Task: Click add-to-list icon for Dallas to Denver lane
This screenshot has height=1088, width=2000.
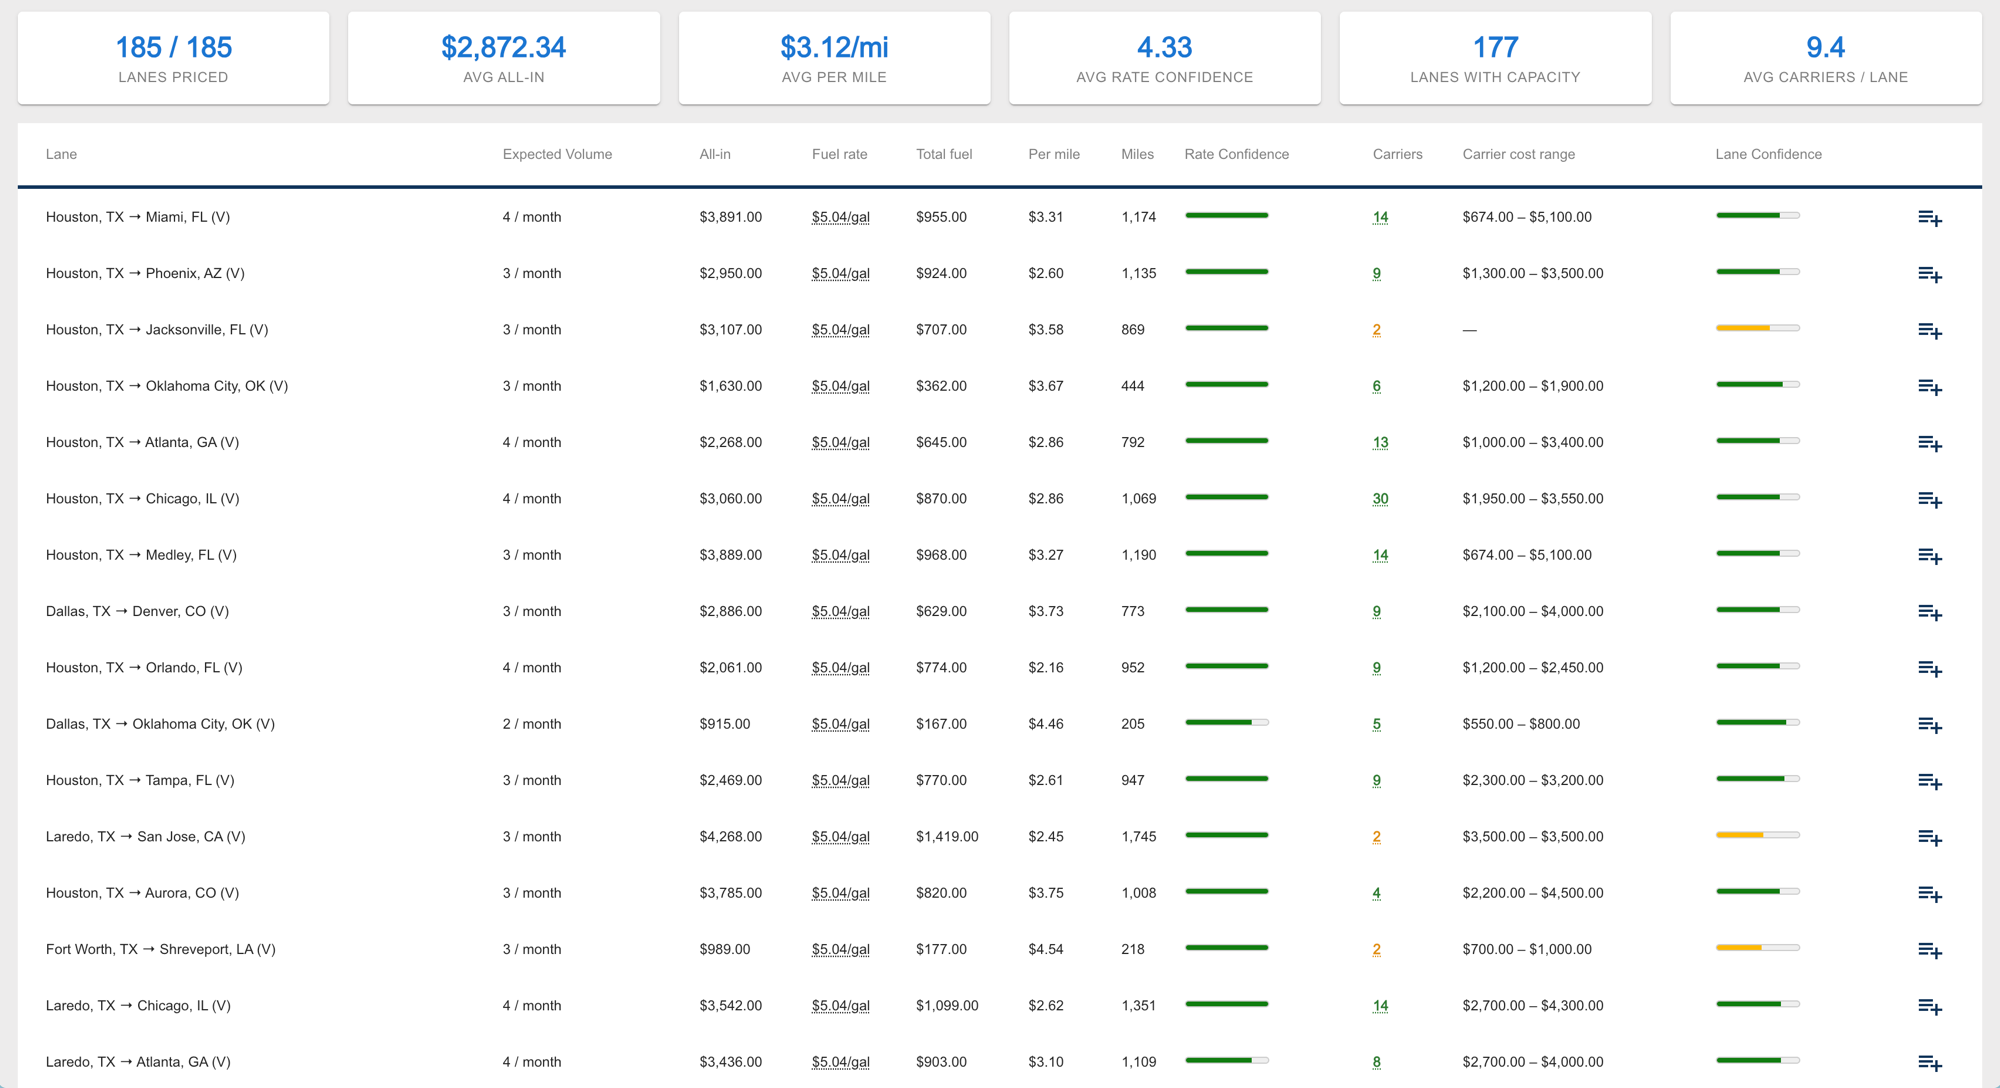Action: point(1930,612)
